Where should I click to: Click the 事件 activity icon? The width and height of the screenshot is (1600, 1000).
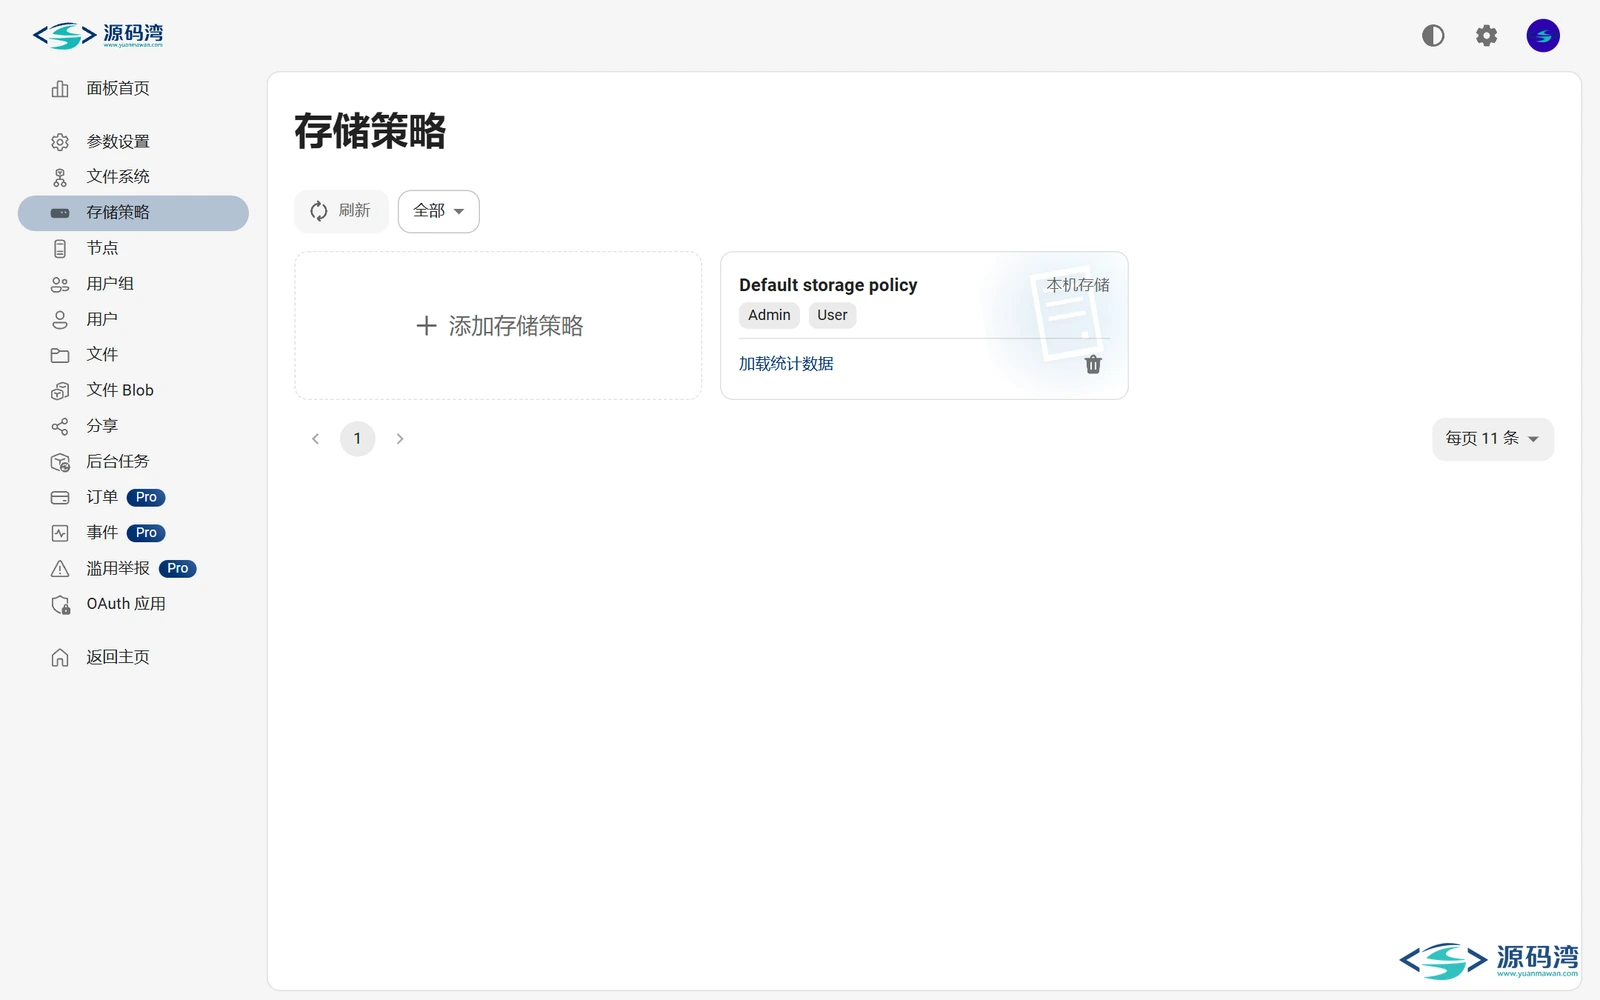point(60,534)
